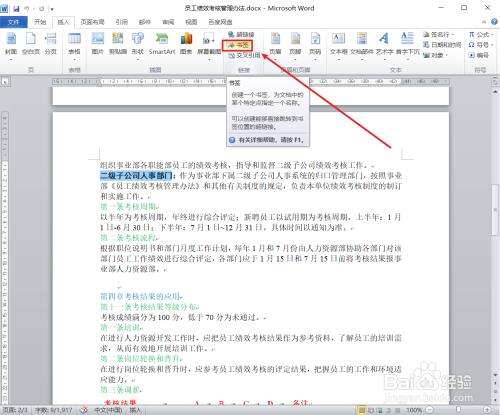500x415 pixels.
Task: Click the Undo icon in quick access toolbar
Action: click(27, 9)
